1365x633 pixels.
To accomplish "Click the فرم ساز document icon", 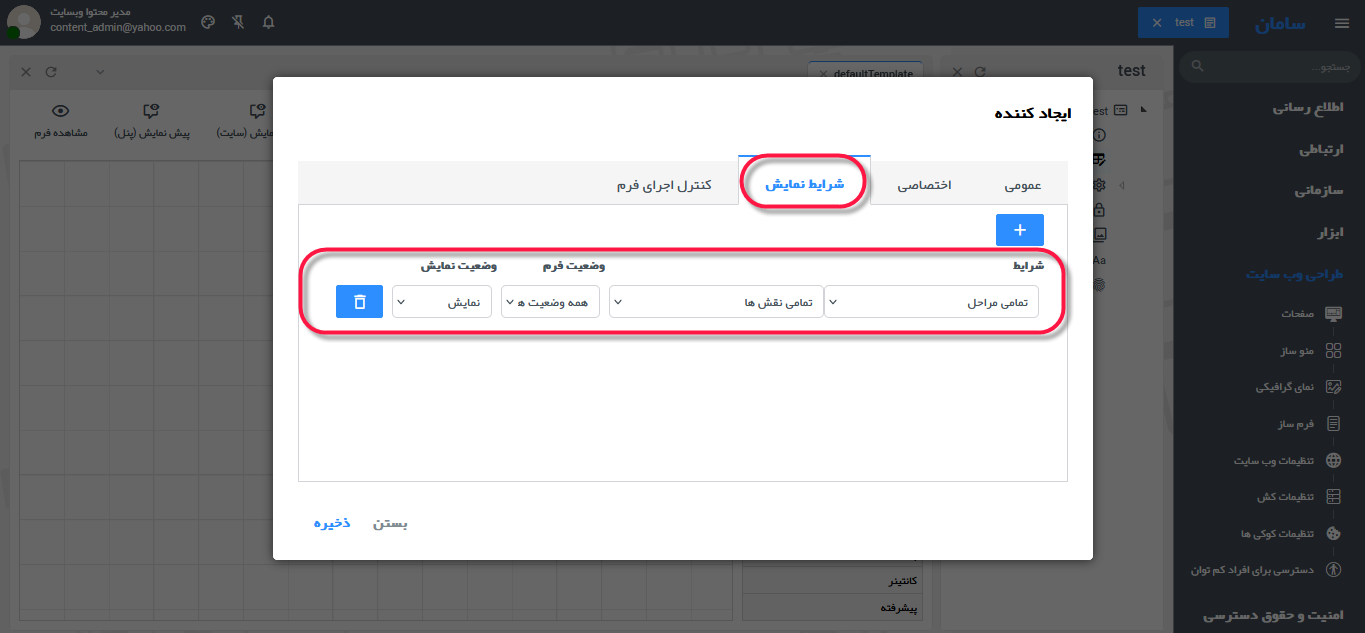I will pos(1333,424).
